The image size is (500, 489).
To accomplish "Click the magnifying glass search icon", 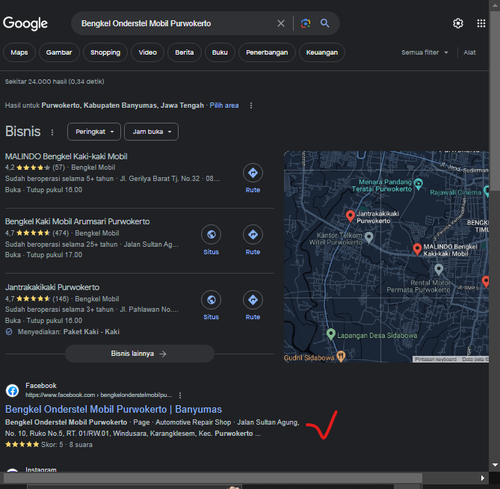I will [x=325, y=23].
